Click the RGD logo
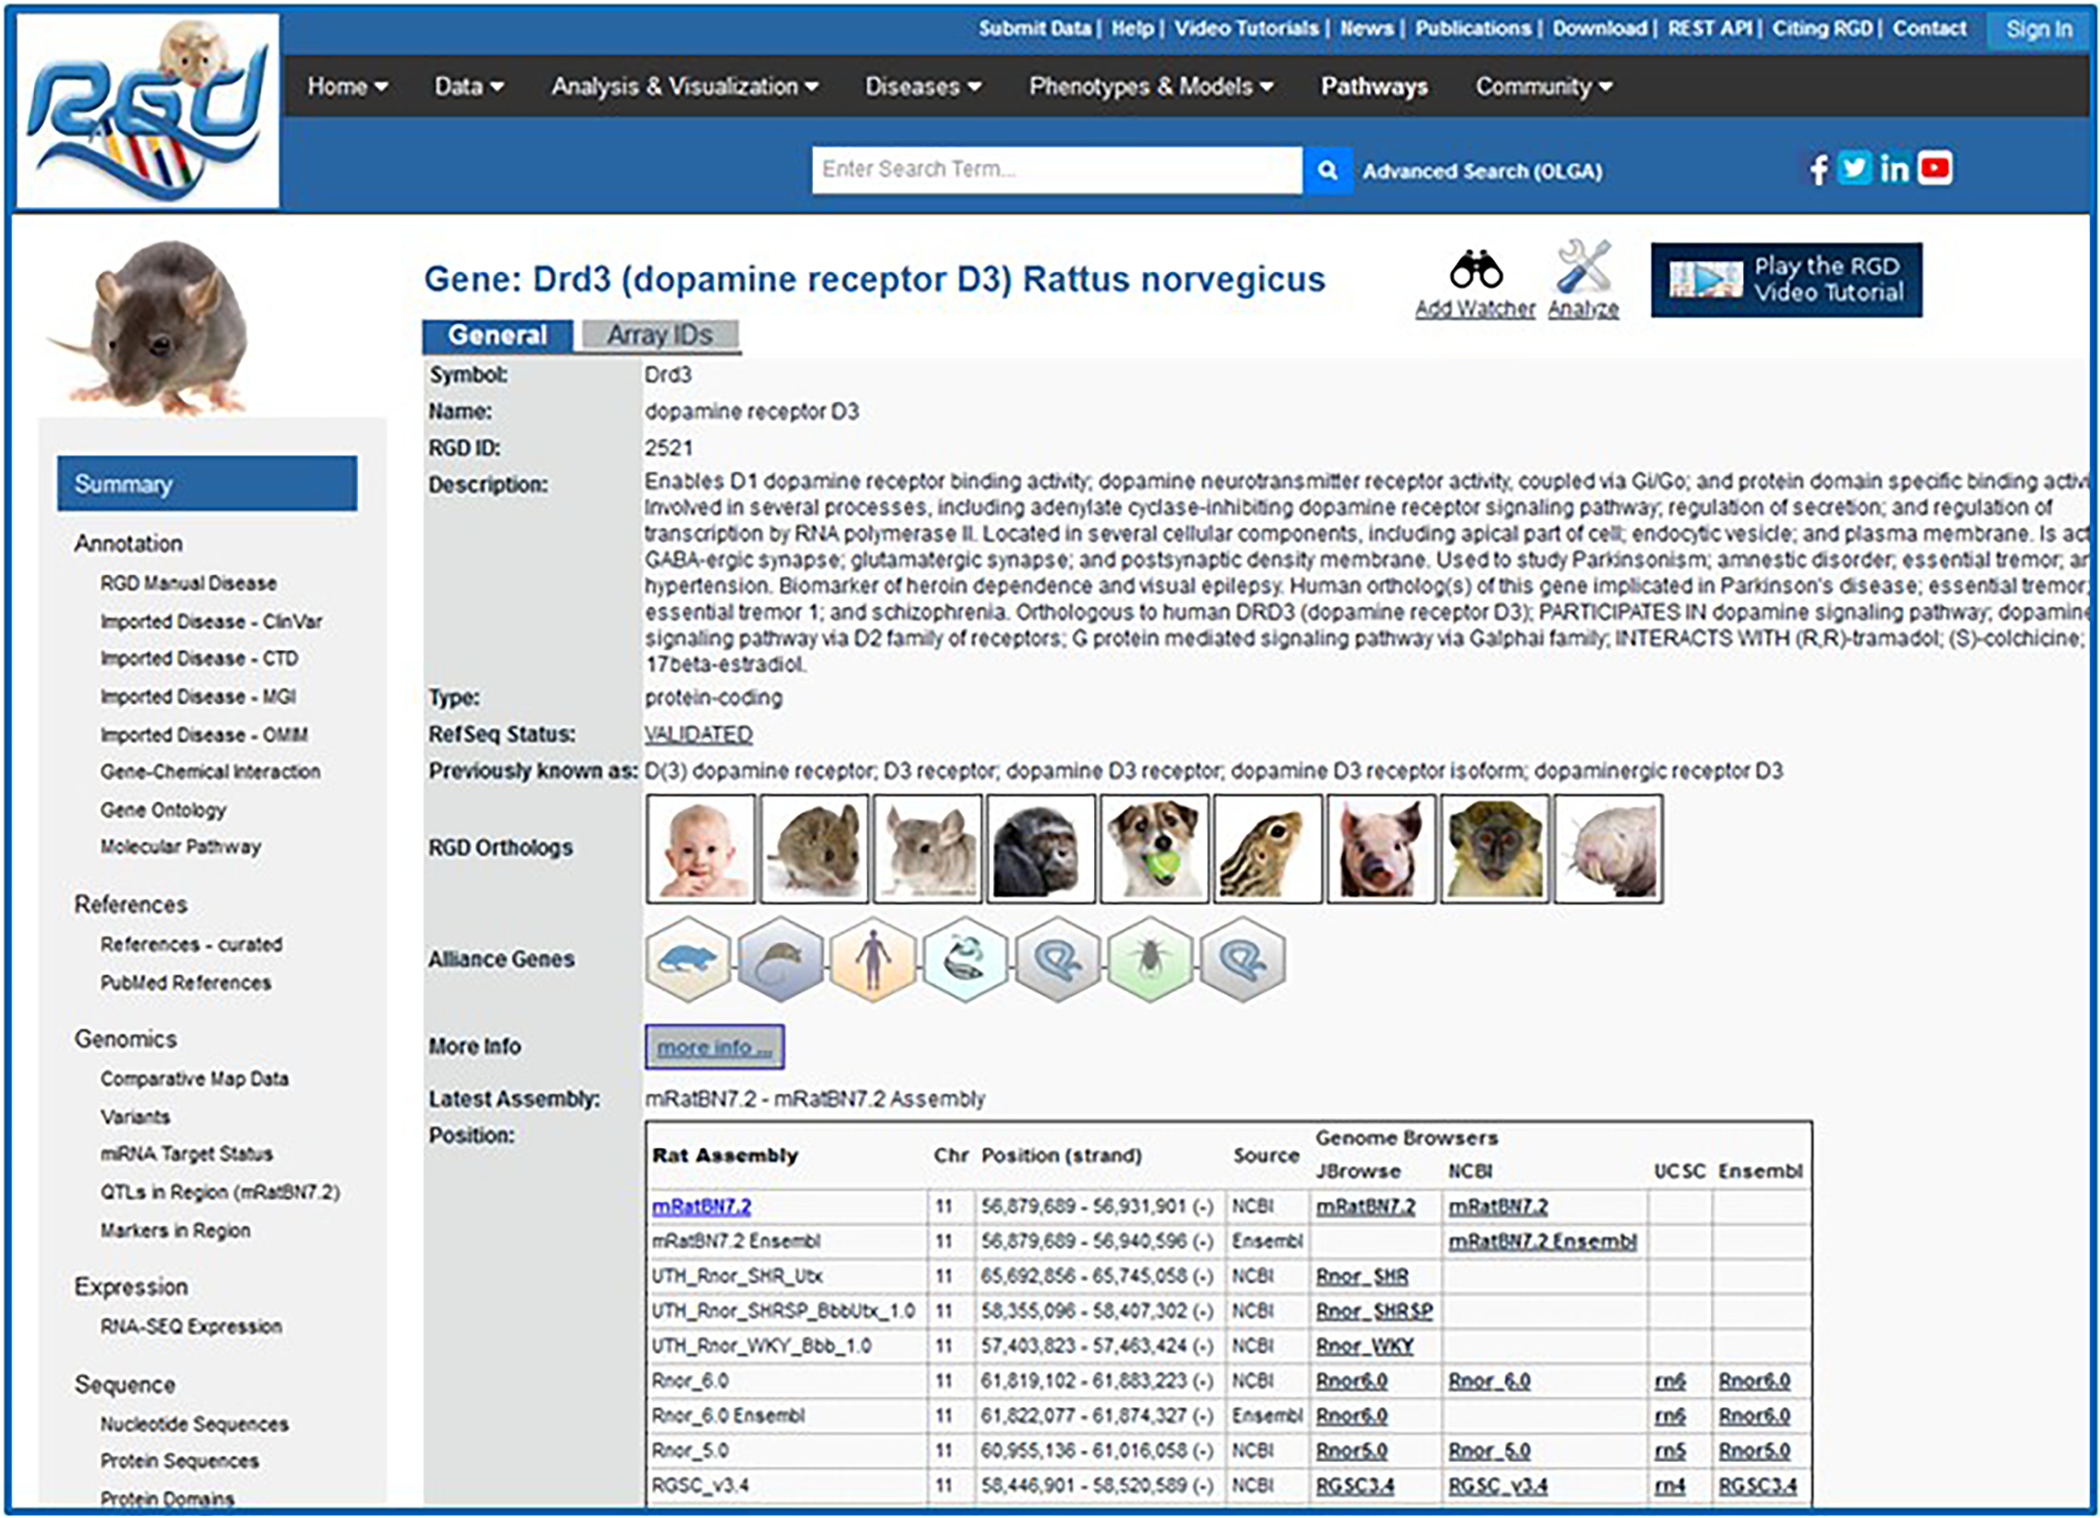 pos(148,111)
